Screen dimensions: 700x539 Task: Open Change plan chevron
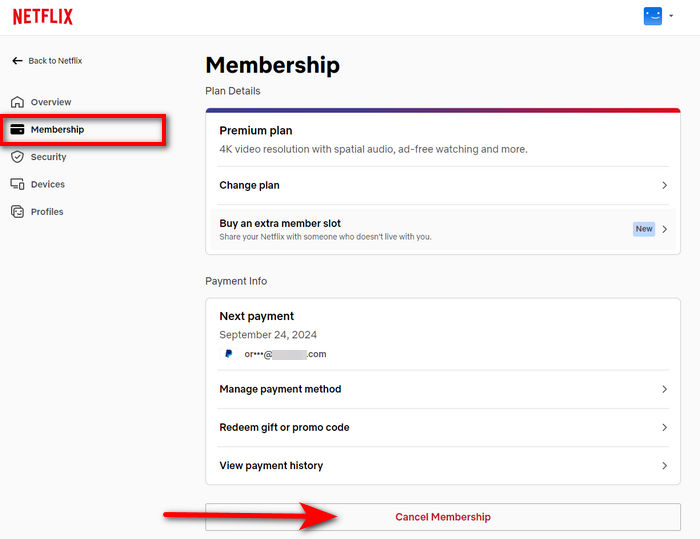[664, 185]
